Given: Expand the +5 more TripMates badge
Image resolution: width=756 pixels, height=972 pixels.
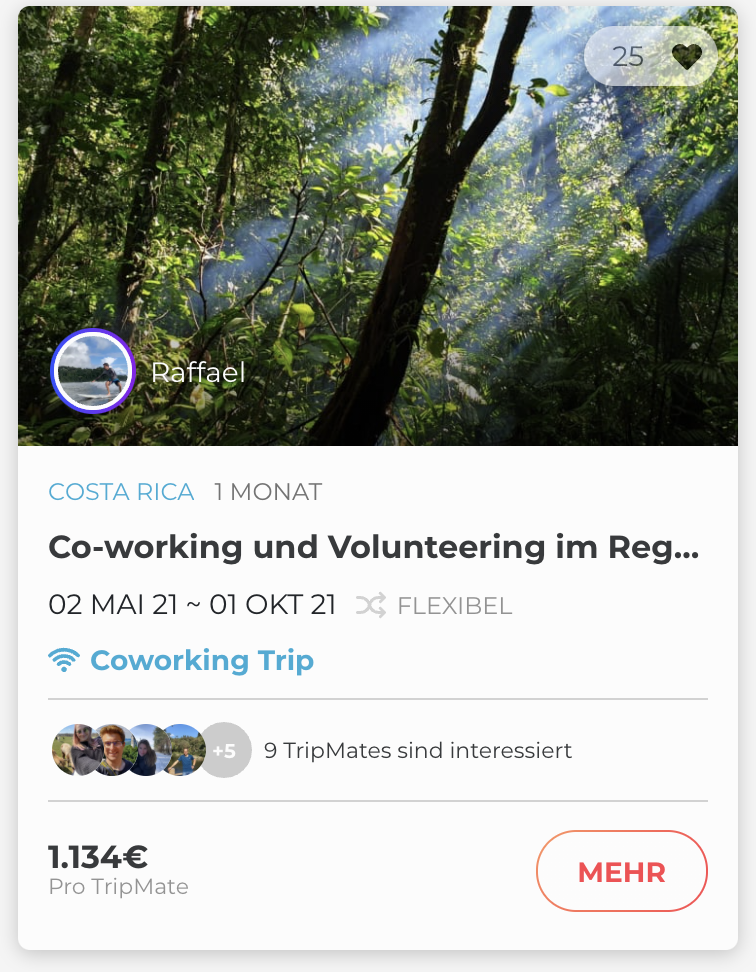Looking at the screenshot, I should point(226,750).
